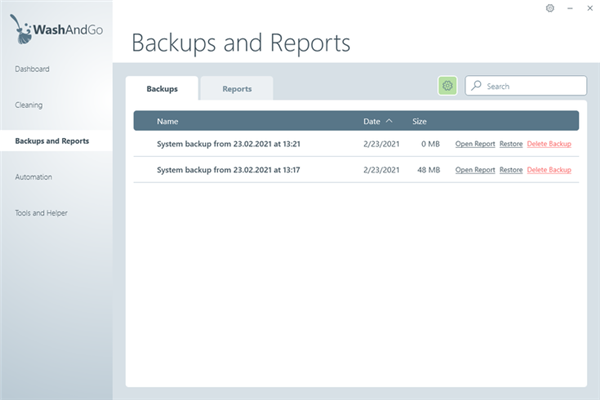Click the magnifying glass search icon
600x400 pixels.
tap(476, 86)
